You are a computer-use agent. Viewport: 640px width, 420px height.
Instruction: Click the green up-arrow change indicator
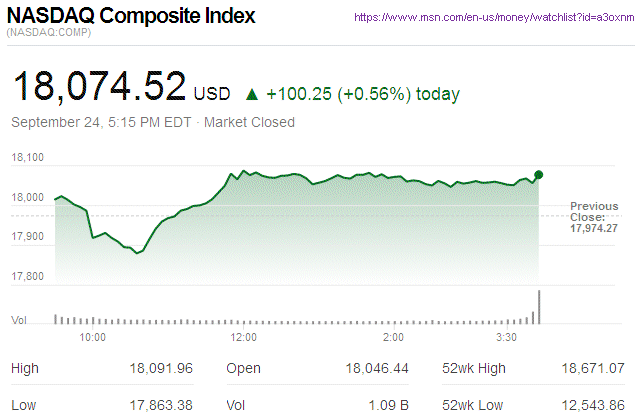pos(252,95)
